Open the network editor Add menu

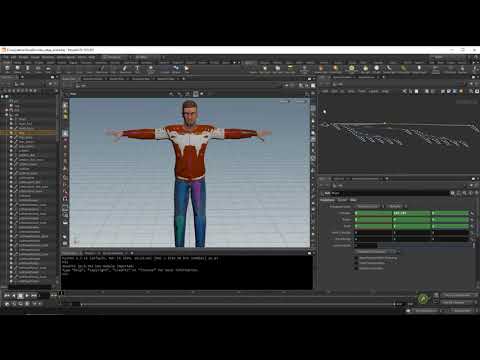325,91
